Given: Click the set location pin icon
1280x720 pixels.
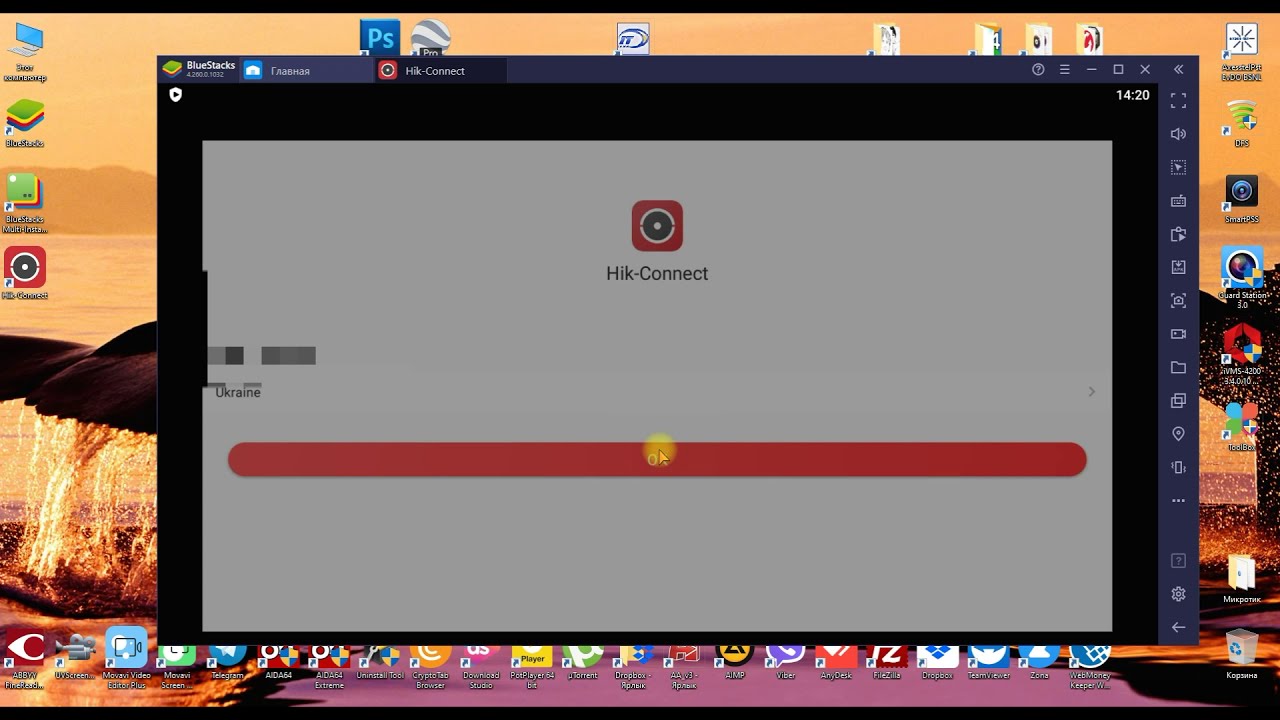Looking at the screenshot, I should tap(1178, 434).
